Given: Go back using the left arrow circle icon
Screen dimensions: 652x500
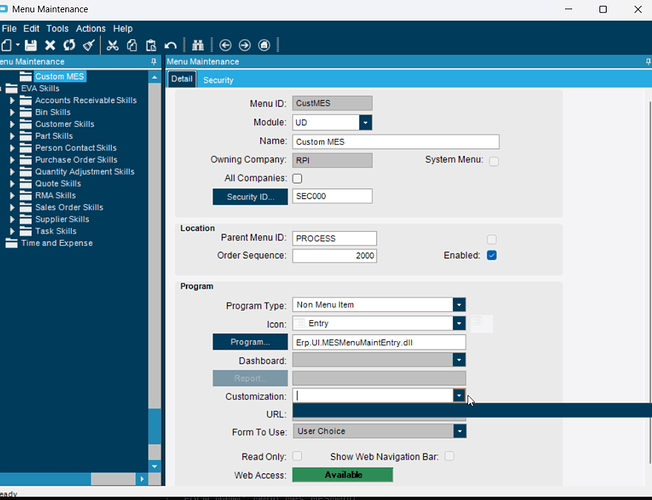Looking at the screenshot, I should pyautogui.click(x=225, y=45).
